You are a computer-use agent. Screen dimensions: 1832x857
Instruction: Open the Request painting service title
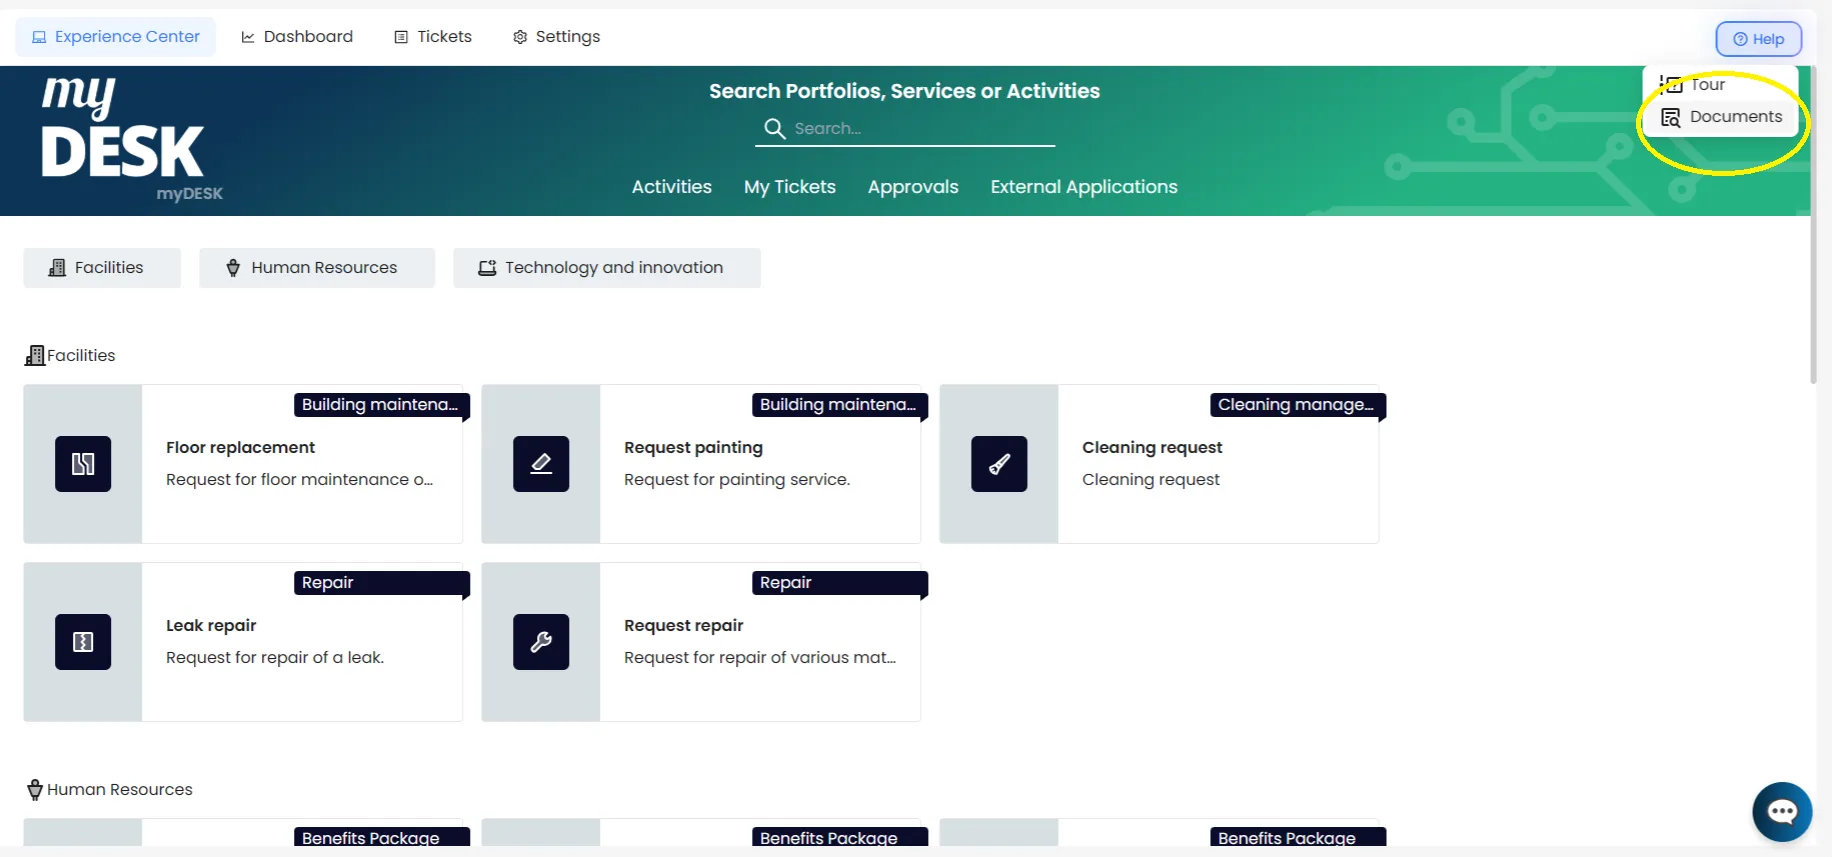(x=693, y=448)
